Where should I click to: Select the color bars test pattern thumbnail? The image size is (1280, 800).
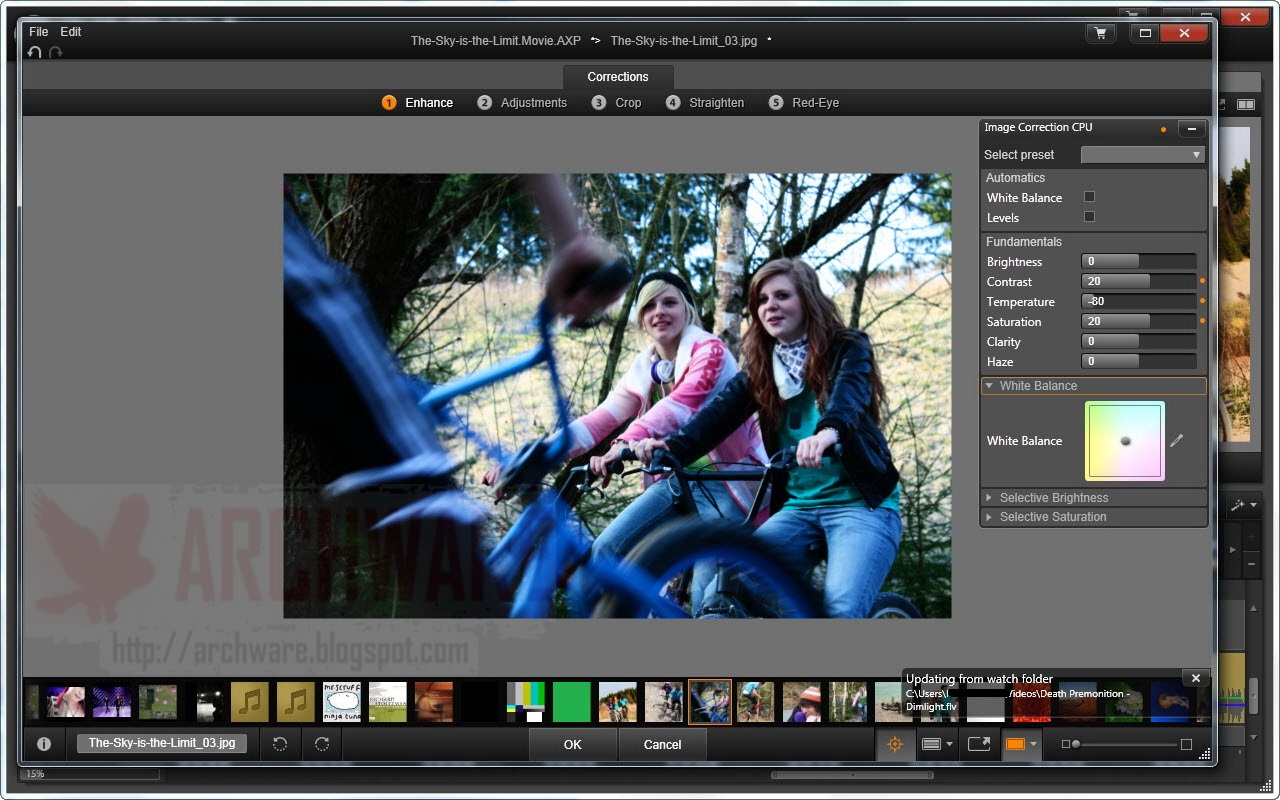point(526,702)
